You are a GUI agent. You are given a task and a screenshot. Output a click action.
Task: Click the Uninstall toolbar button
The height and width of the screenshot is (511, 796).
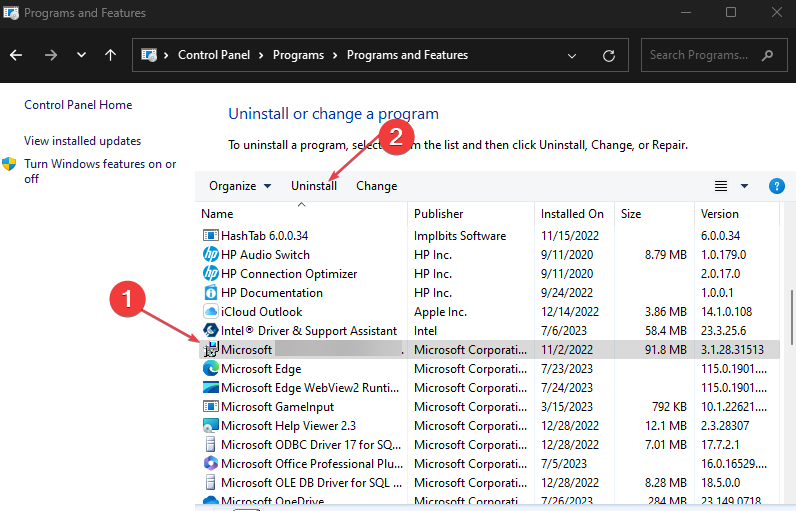[314, 186]
